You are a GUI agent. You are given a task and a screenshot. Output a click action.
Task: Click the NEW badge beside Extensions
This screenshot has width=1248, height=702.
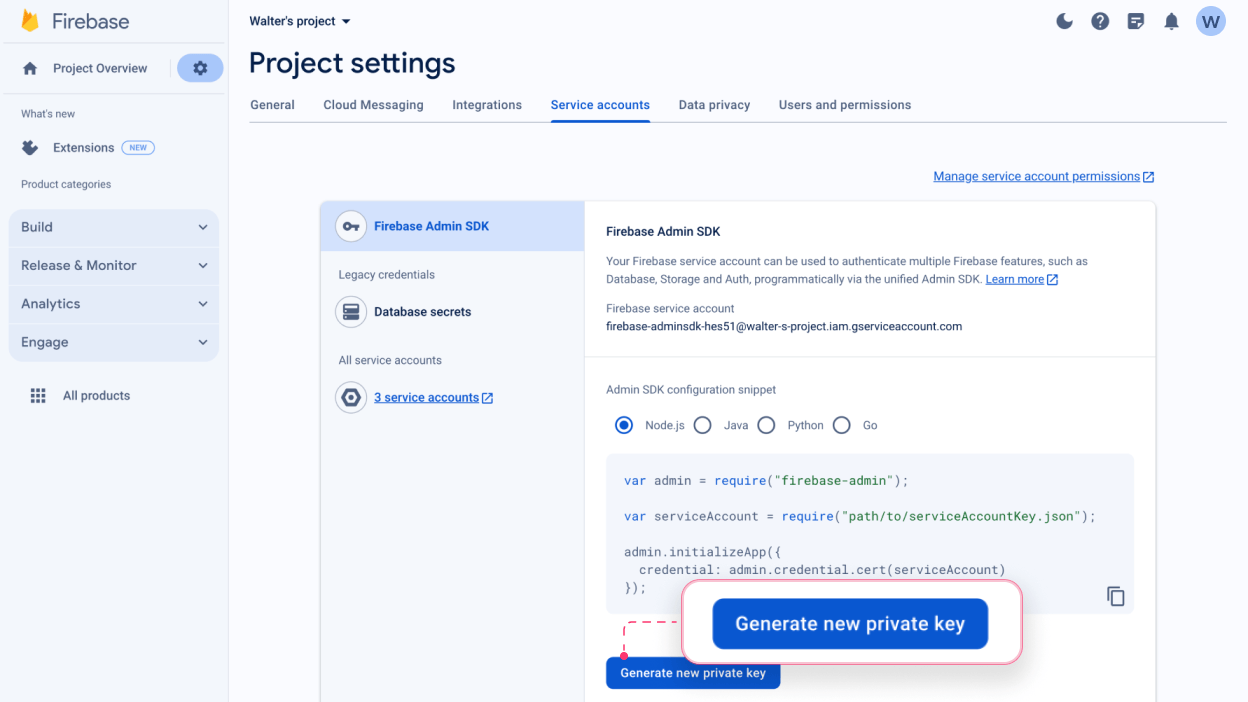point(138,148)
